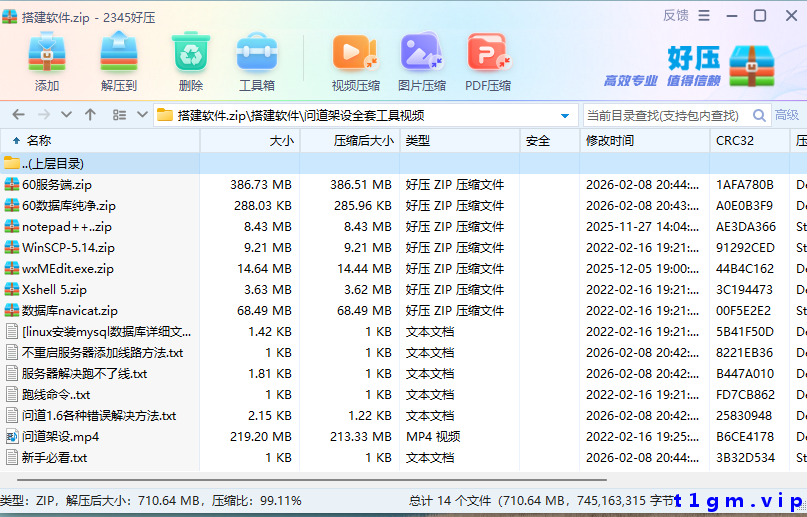Image resolution: width=807 pixels, height=517 pixels.
Task: Go up one directory level arrow
Action: [x=91, y=115]
